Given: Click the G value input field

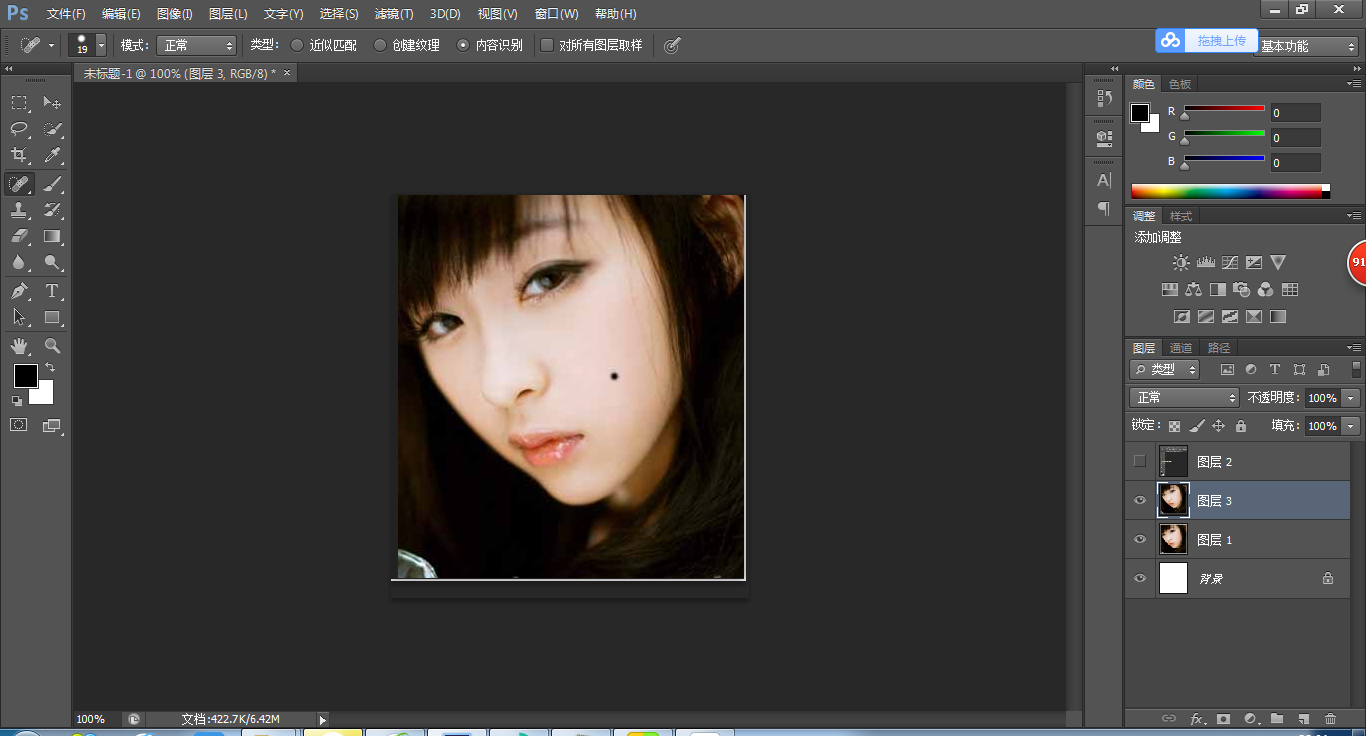Looking at the screenshot, I should (1295, 138).
